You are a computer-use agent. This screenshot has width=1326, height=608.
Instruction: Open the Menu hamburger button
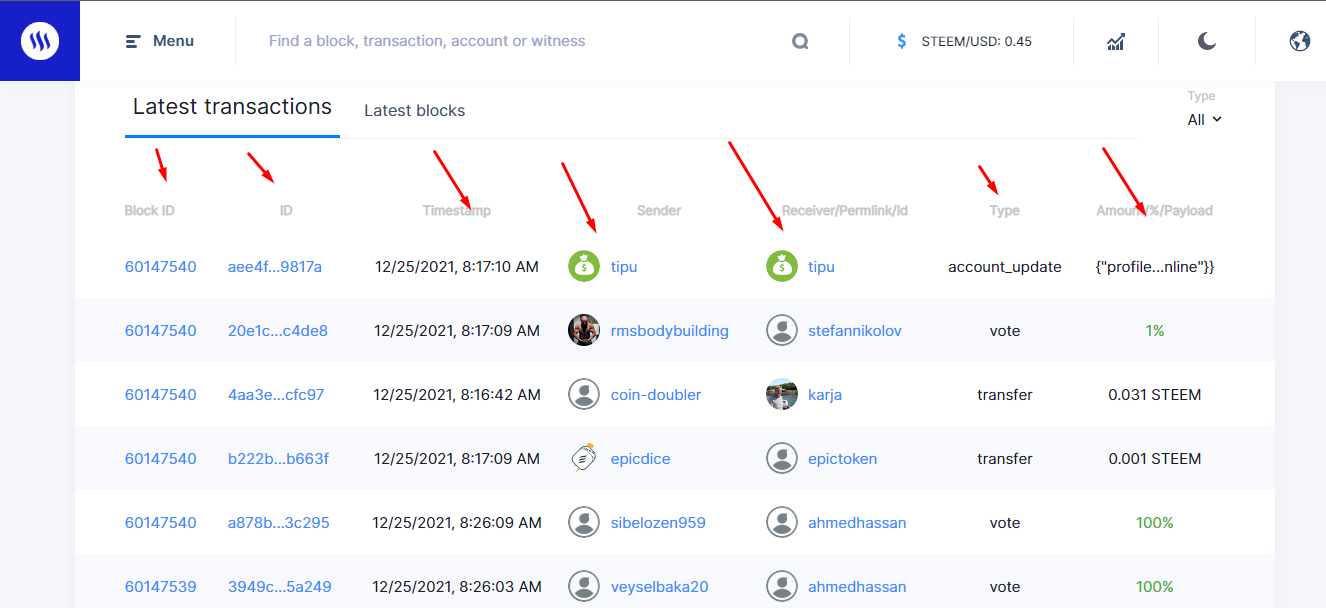[x=160, y=41]
